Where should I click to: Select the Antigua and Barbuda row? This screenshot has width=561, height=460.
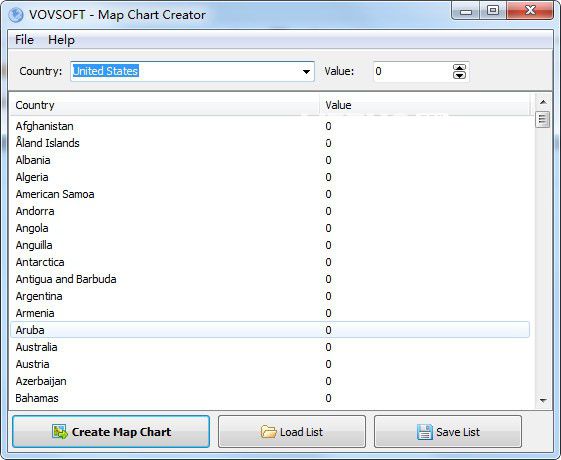click(x=270, y=279)
